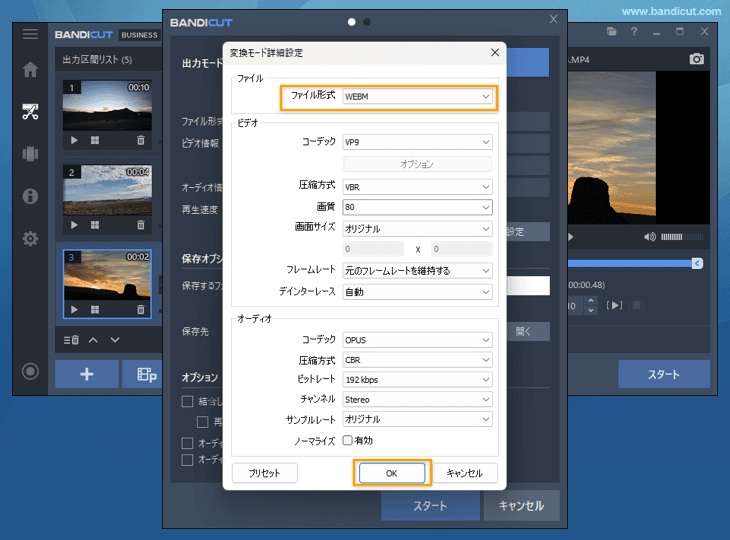Open file folder icon in title bar
The image size is (730, 540).
(x=612, y=32)
